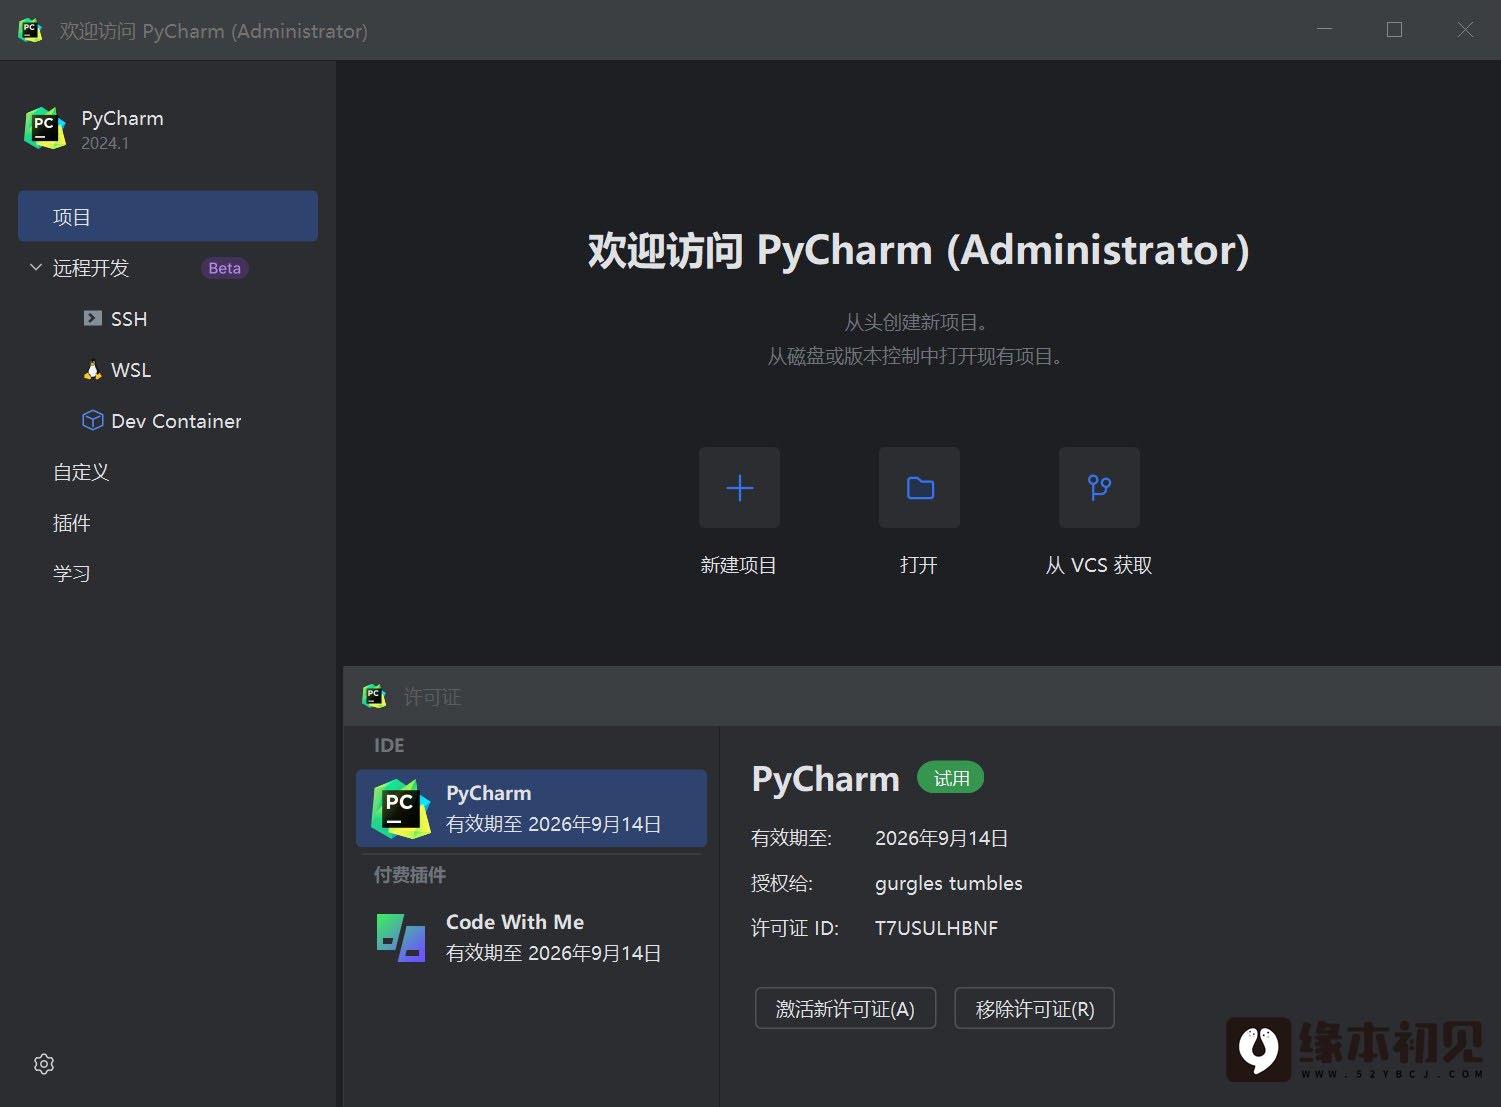Click the Beta badge
Screen dimensions: 1501x1107
(x=224, y=268)
